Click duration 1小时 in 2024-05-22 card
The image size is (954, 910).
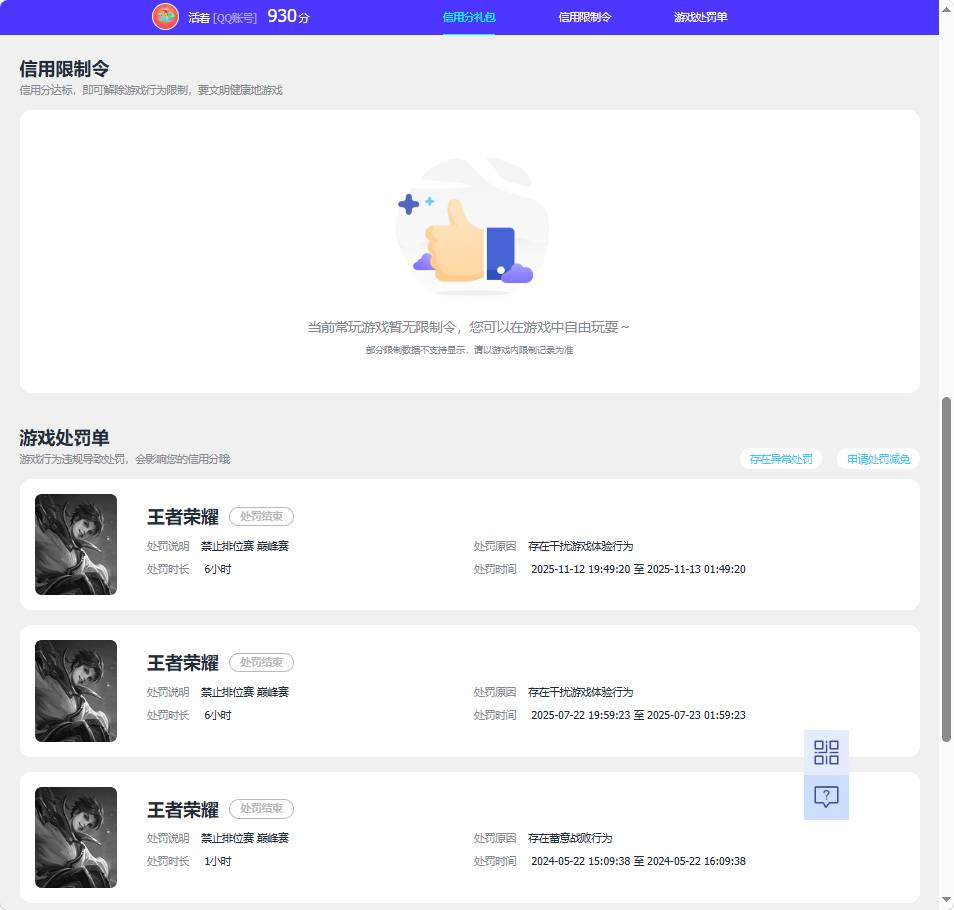(x=218, y=861)
